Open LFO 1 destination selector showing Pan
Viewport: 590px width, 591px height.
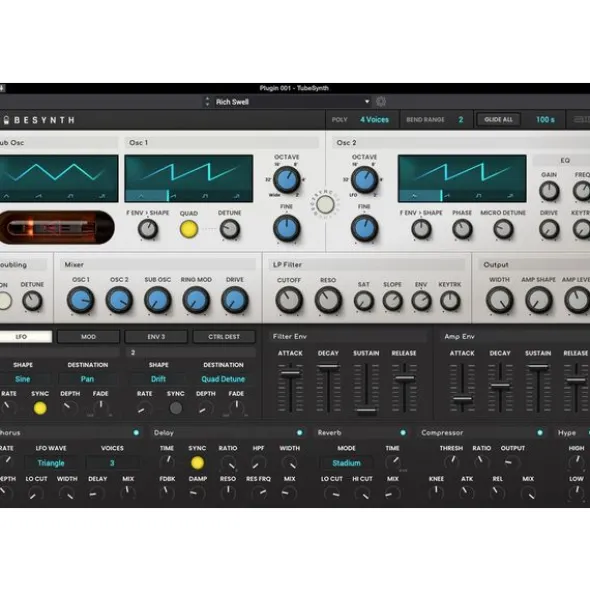[87, 379]
